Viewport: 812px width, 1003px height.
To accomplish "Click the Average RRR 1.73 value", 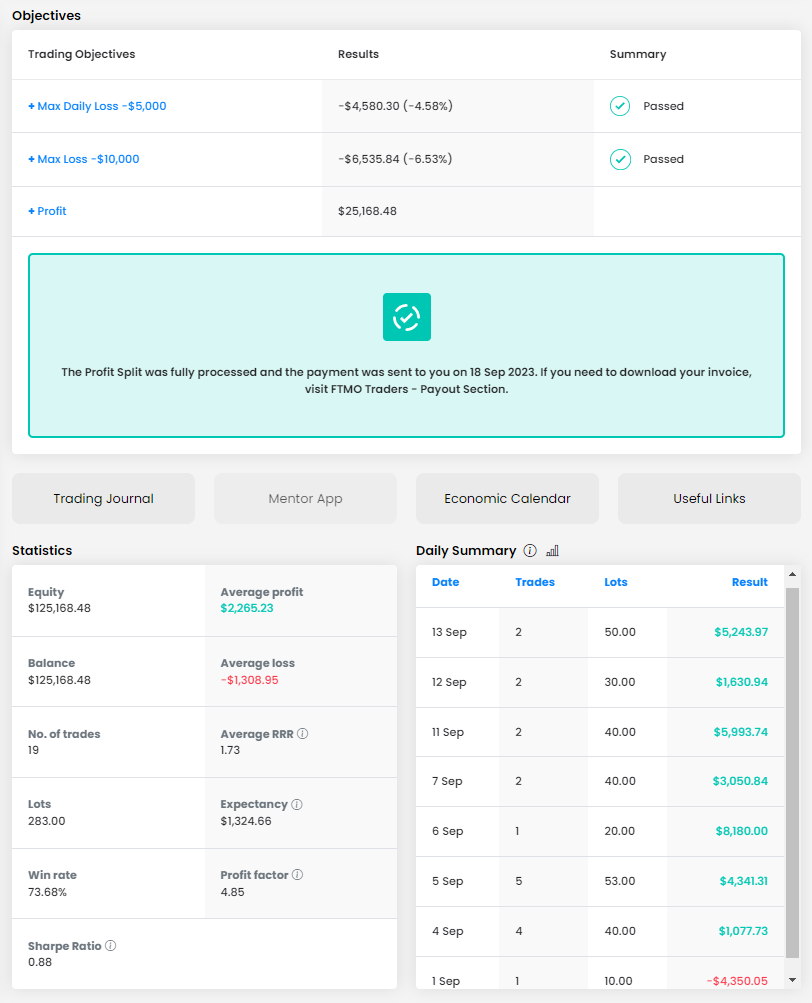I will (230, 750).
